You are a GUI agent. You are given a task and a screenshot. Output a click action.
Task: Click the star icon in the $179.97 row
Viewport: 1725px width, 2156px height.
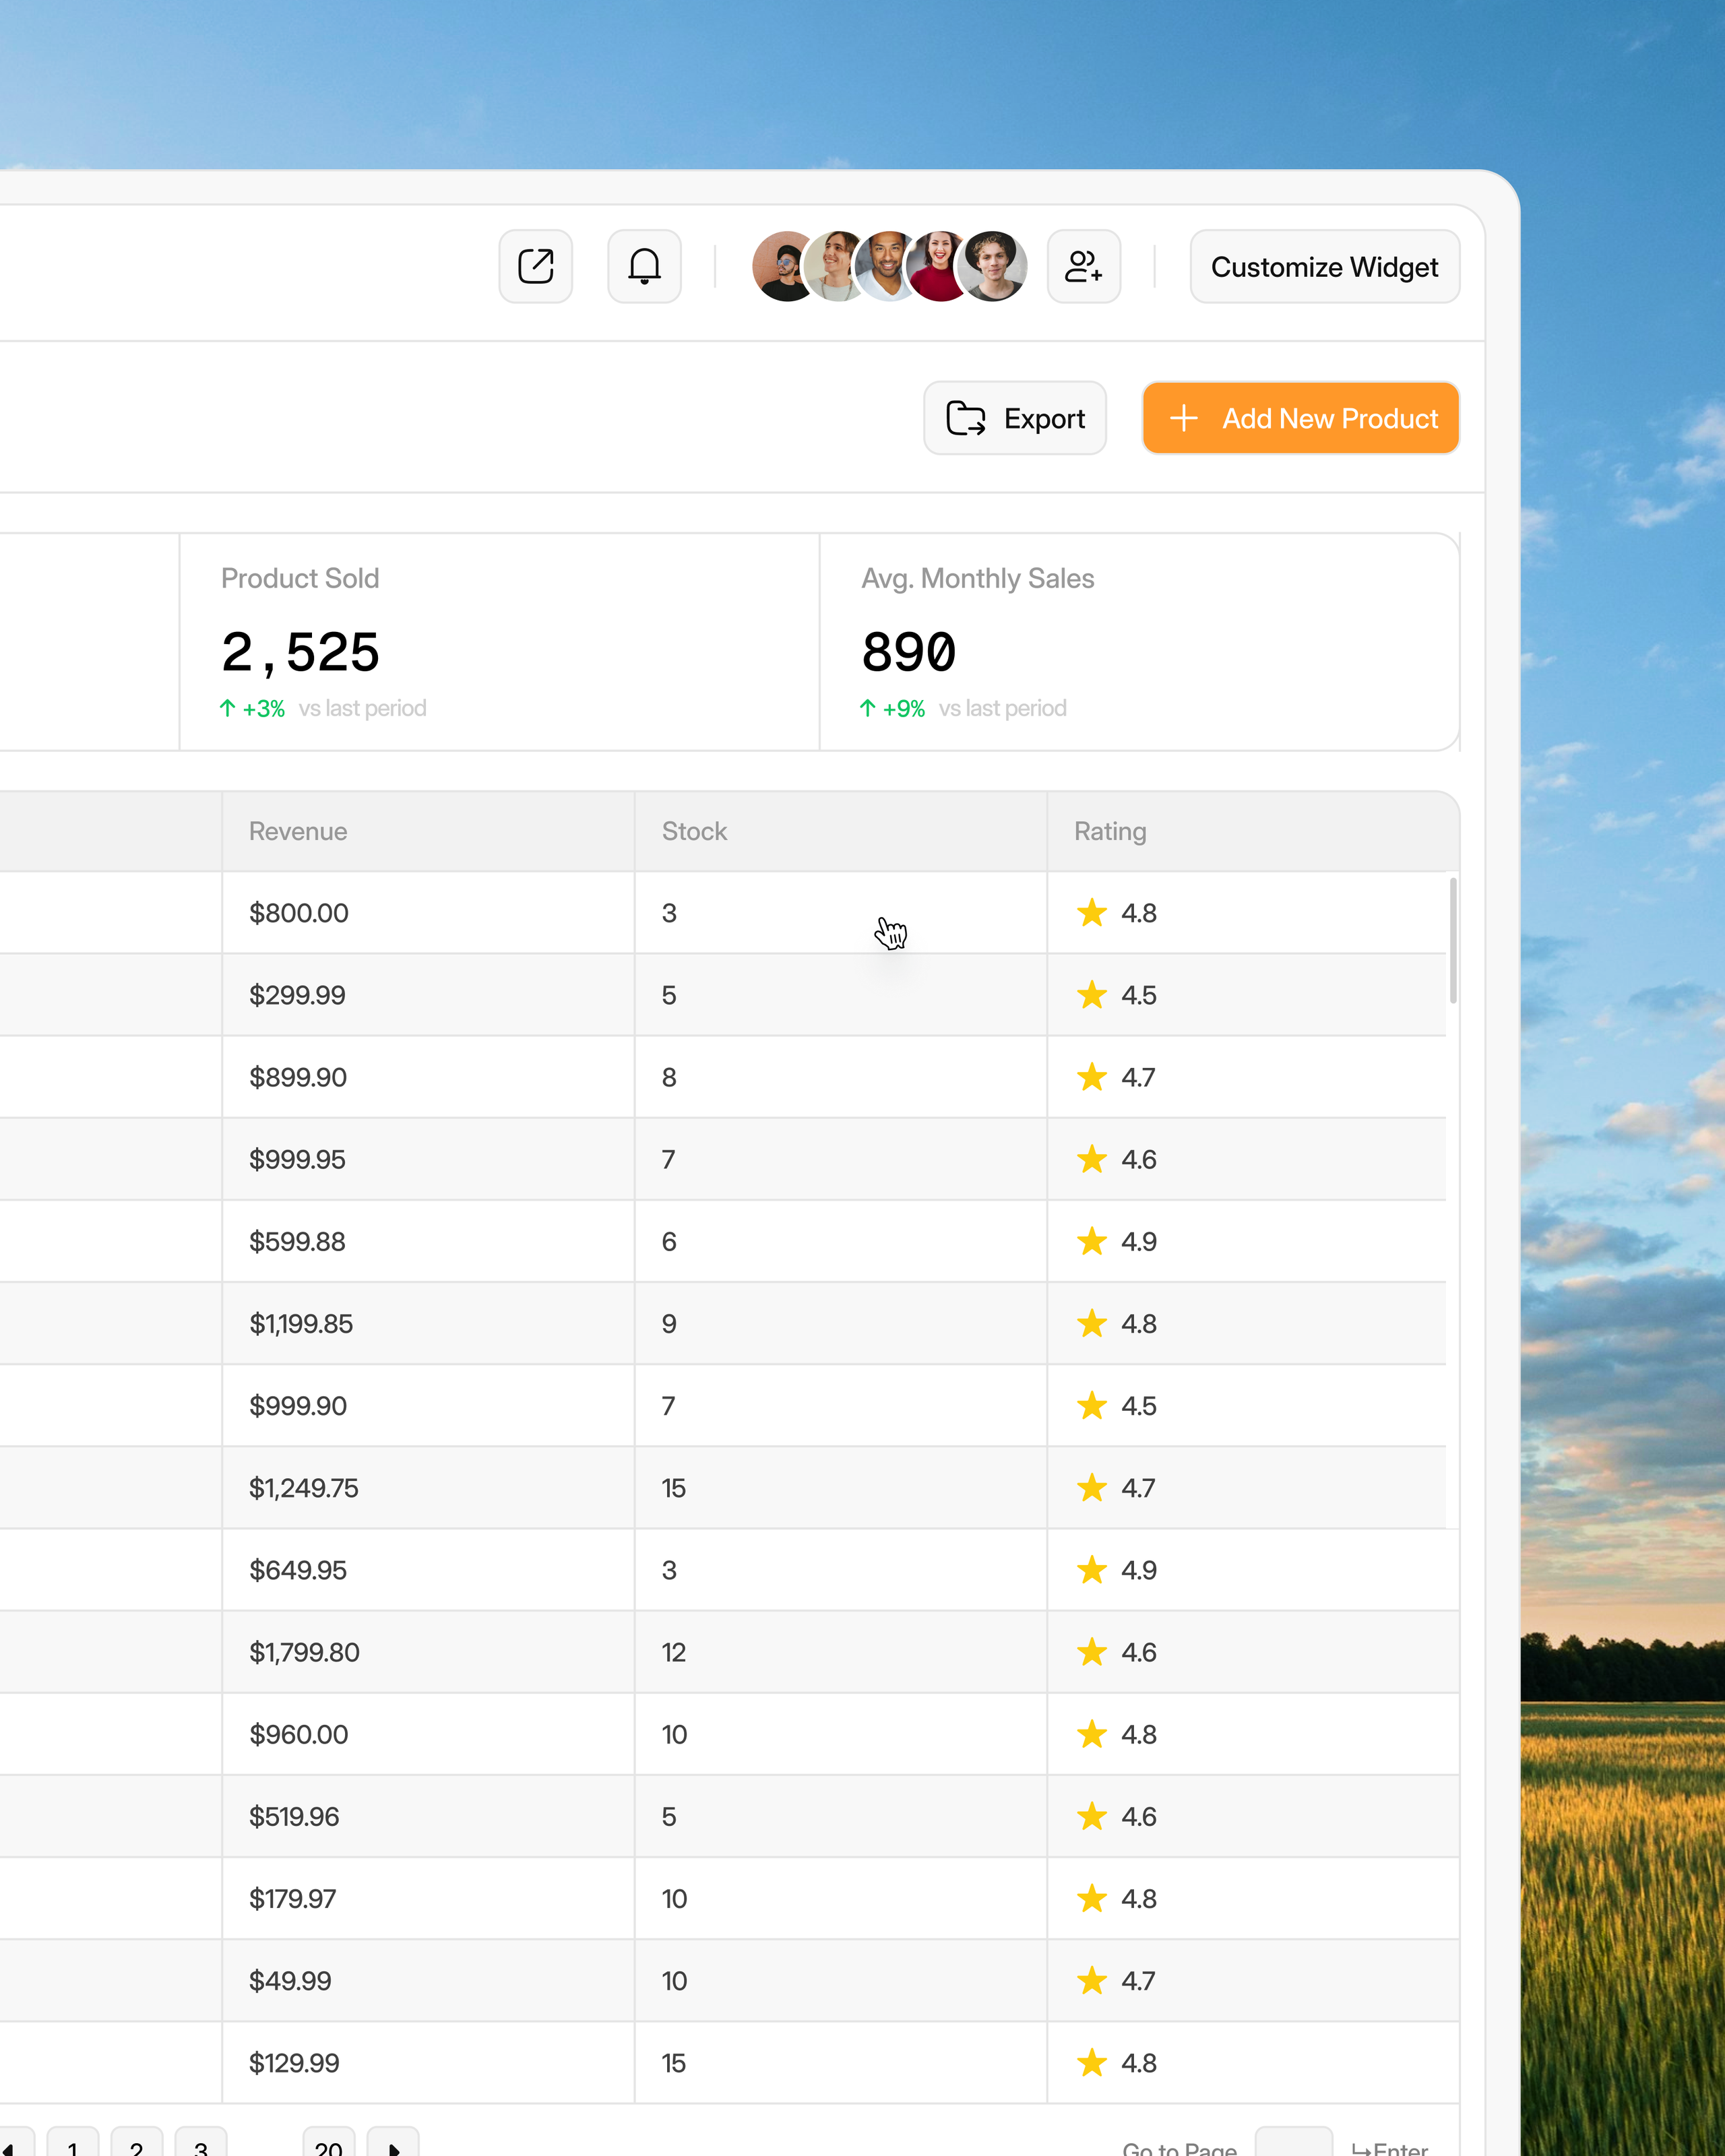pyautogui.click(x=1091, y=1897)
